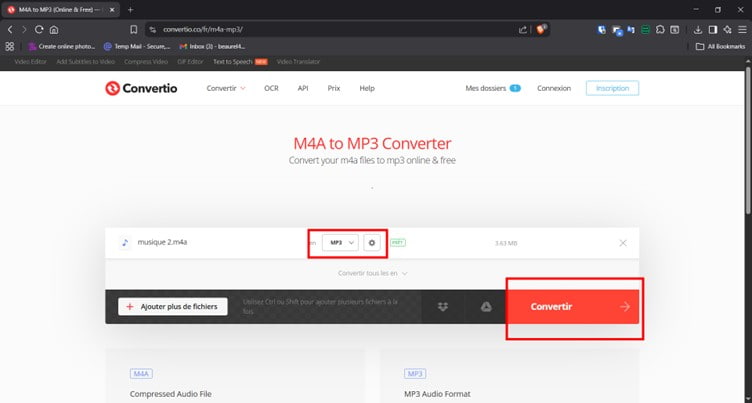Click MP3 Audio Format heading

[x=437, y=394]
